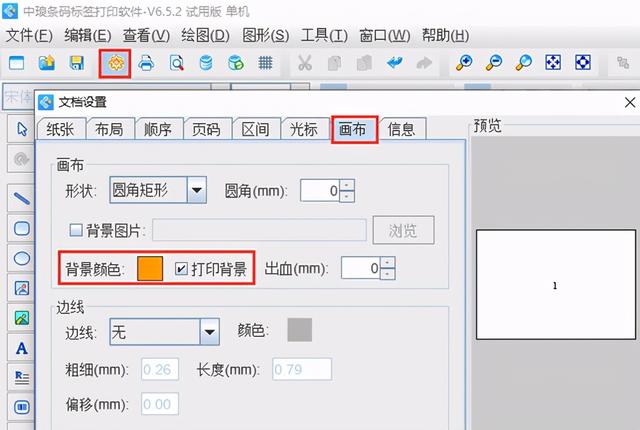
Task: Click the preview page thumbnail numbered 1
Action: (556, 284)
